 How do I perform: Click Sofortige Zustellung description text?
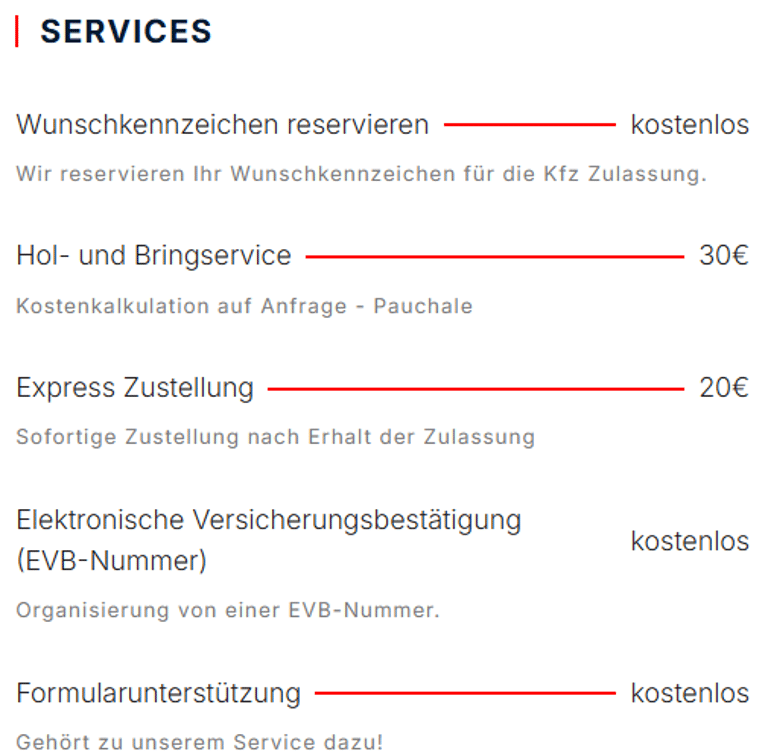pyautogui.click(x=275, y=437)
